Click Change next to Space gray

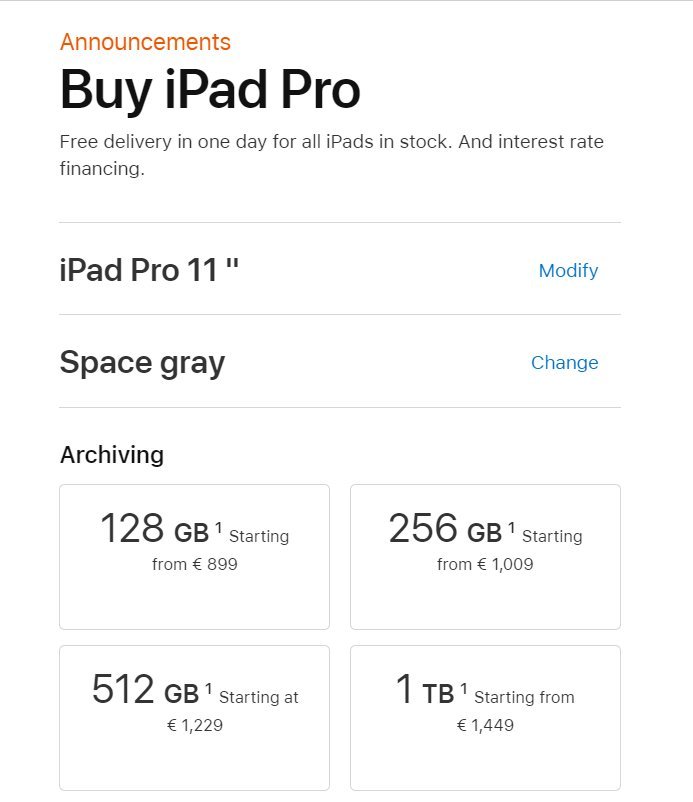[564, 362]
